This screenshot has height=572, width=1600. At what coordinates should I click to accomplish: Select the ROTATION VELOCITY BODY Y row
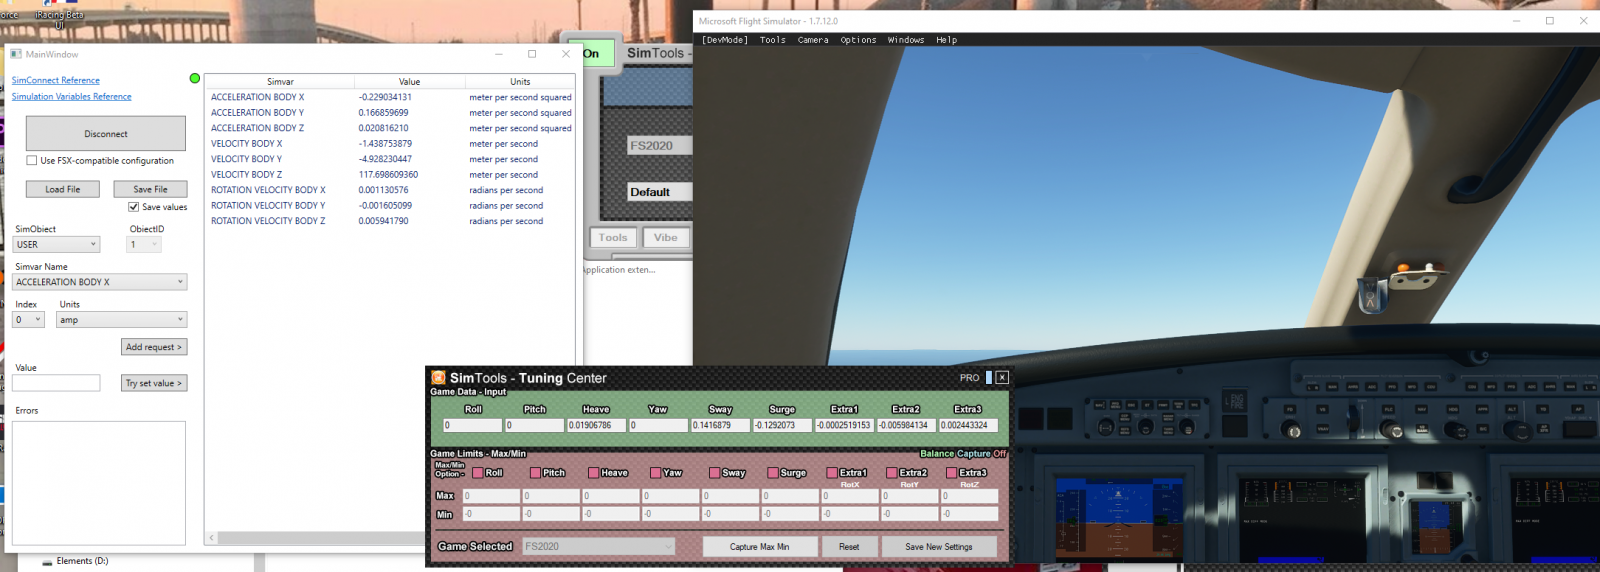390,206
